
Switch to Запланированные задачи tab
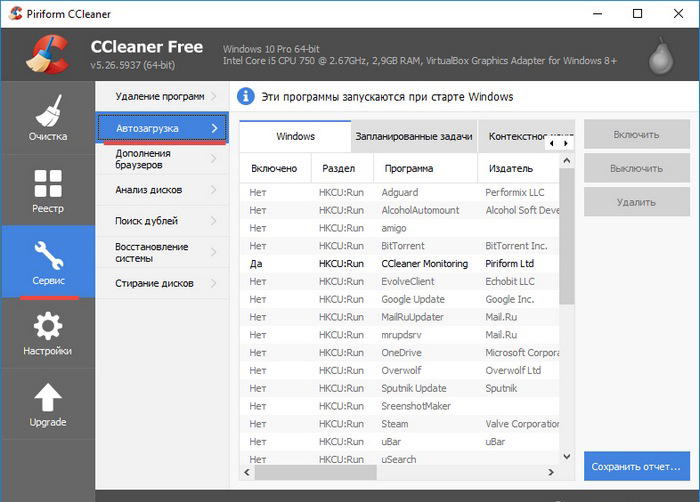414,136
